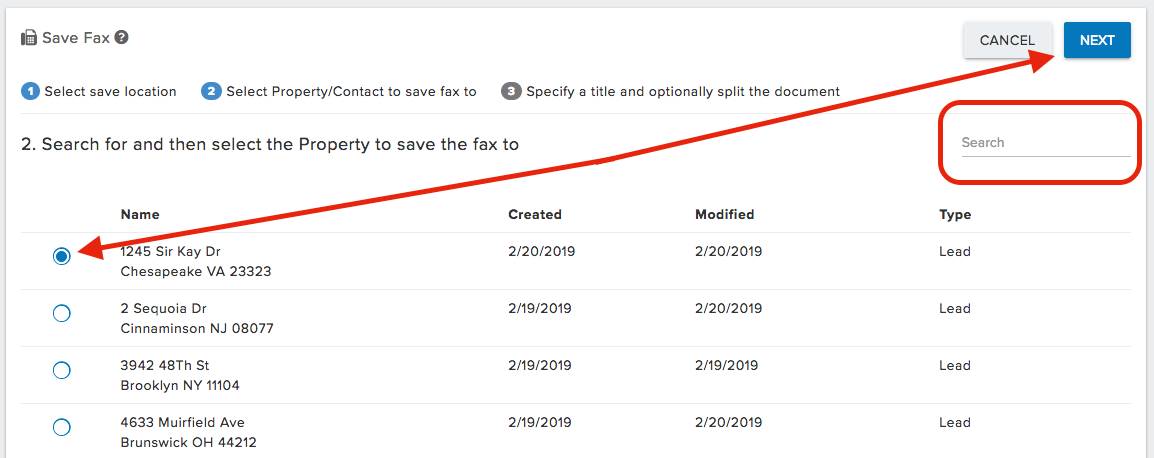This screenshot has width=1154, height=458.
Task: Open Select Property/Contact to save fax to step
Action: coord(351,92)
